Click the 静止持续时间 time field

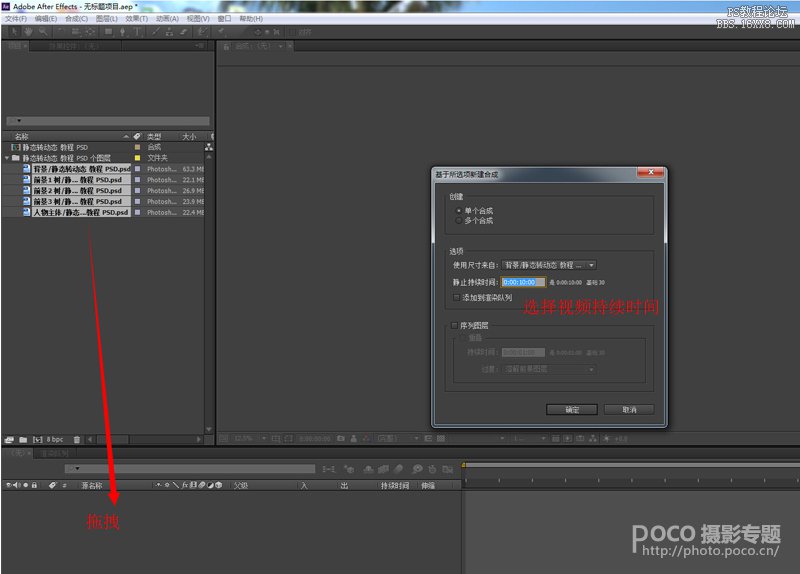[x=523, y=282]
